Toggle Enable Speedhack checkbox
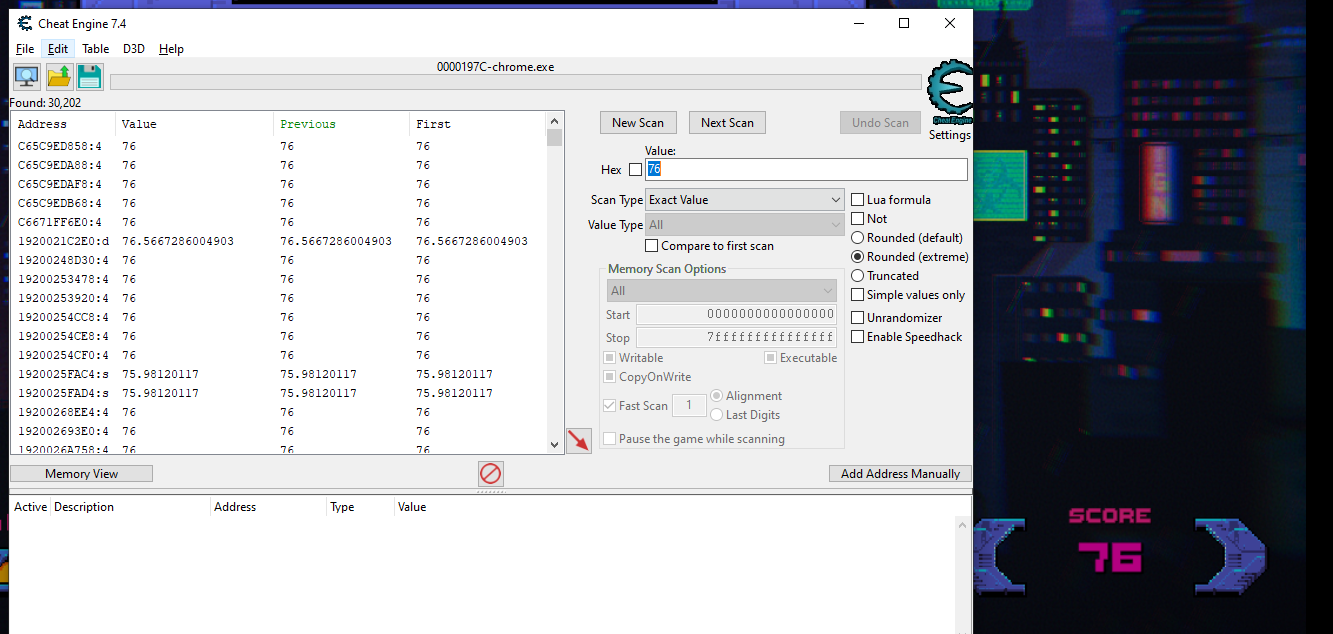The image size is (1333, 634). click(858, 337)
